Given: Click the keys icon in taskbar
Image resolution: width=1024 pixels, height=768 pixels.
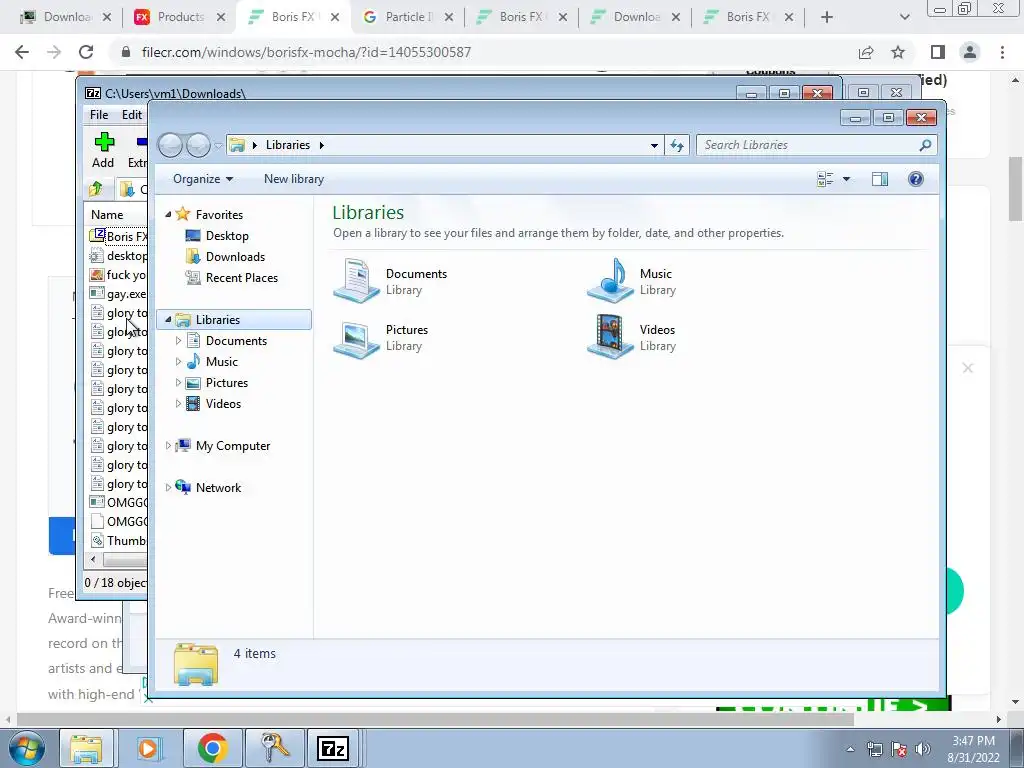Looking at the screenshot, I should click(x=275, y=748).
